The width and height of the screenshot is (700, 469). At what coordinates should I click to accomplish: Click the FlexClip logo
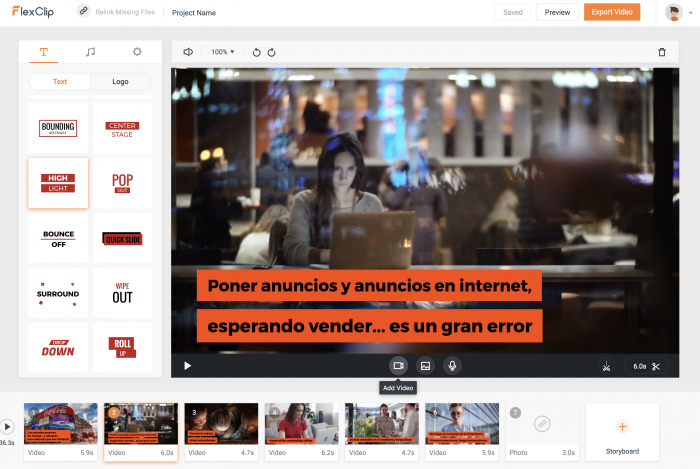[x=33, y=12]
